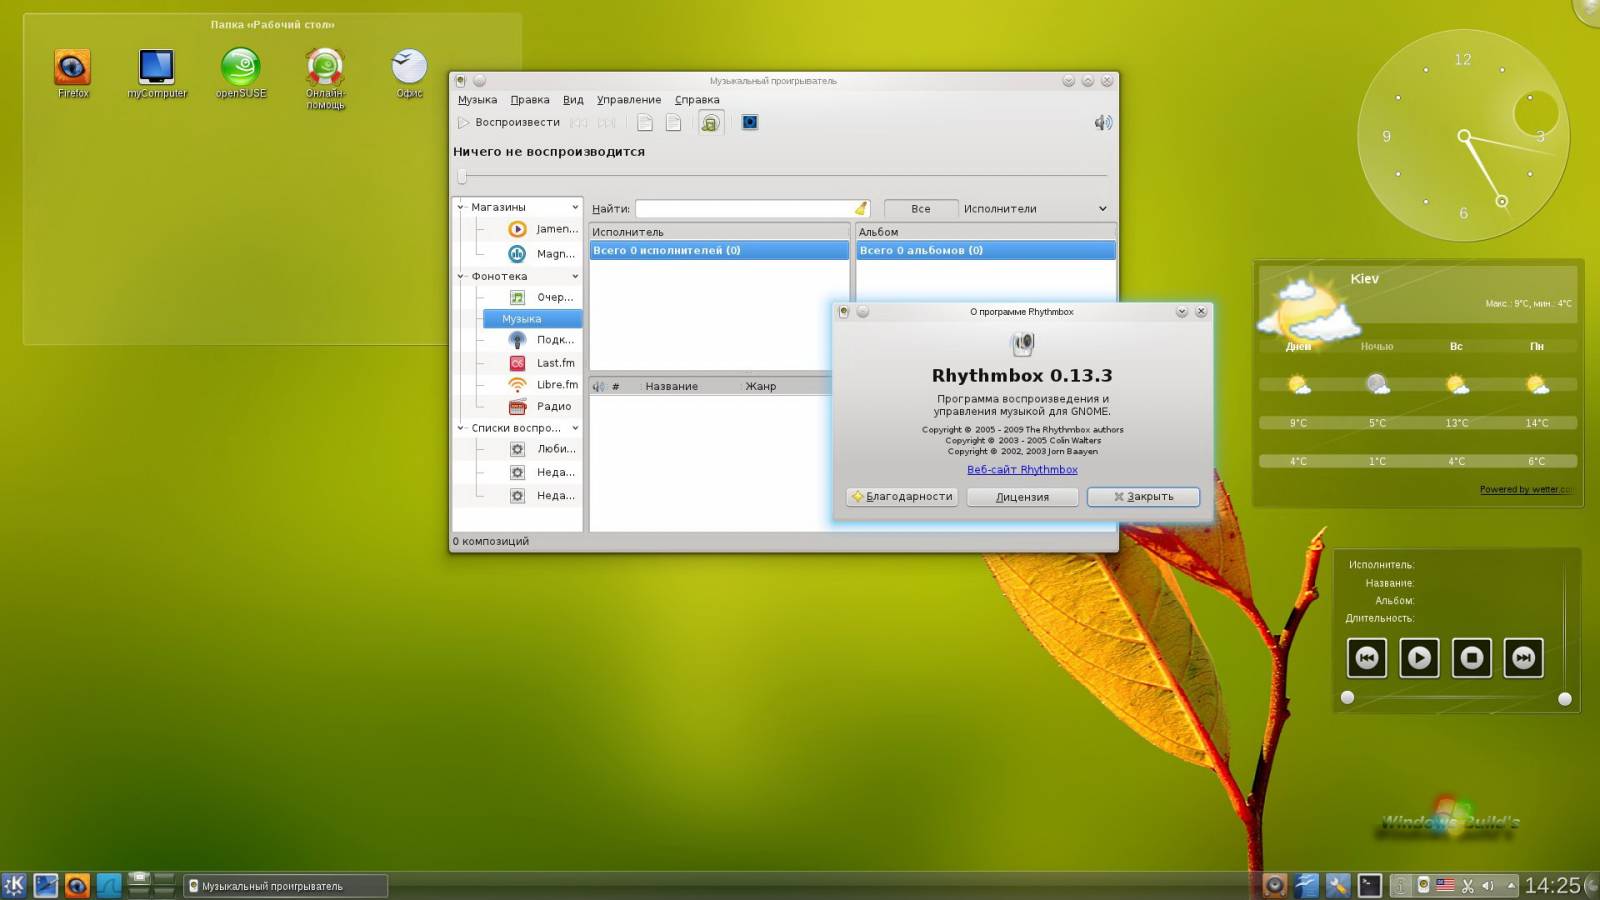Click the Все search filter button
This screenshot has width=1600, height=900.
[921, 209]
